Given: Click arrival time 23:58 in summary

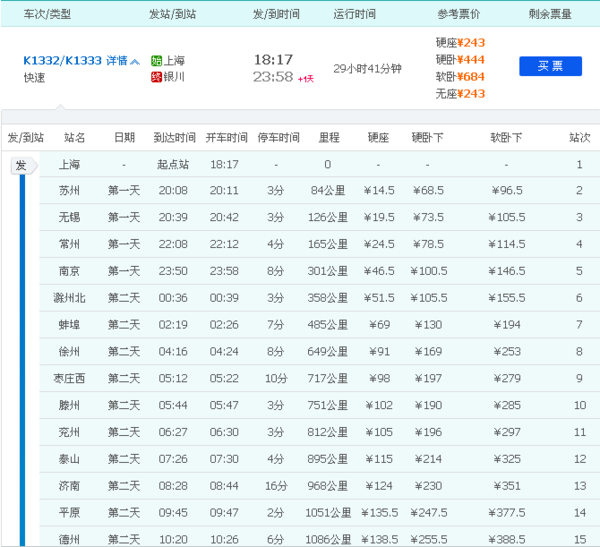Looking at the screenshot, I should [x=273, y=77].
